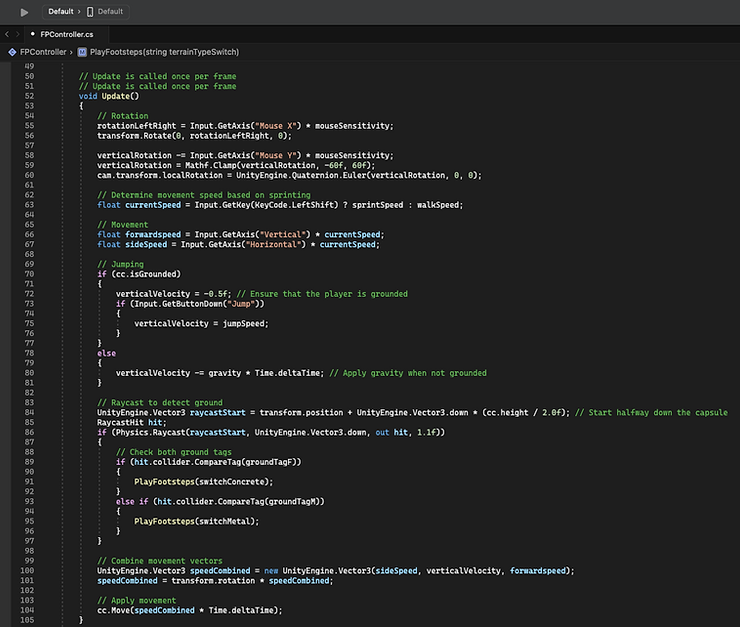Click Quaternion.Euler on line 60
Screen dimensions: 740x627
[328, 175]
